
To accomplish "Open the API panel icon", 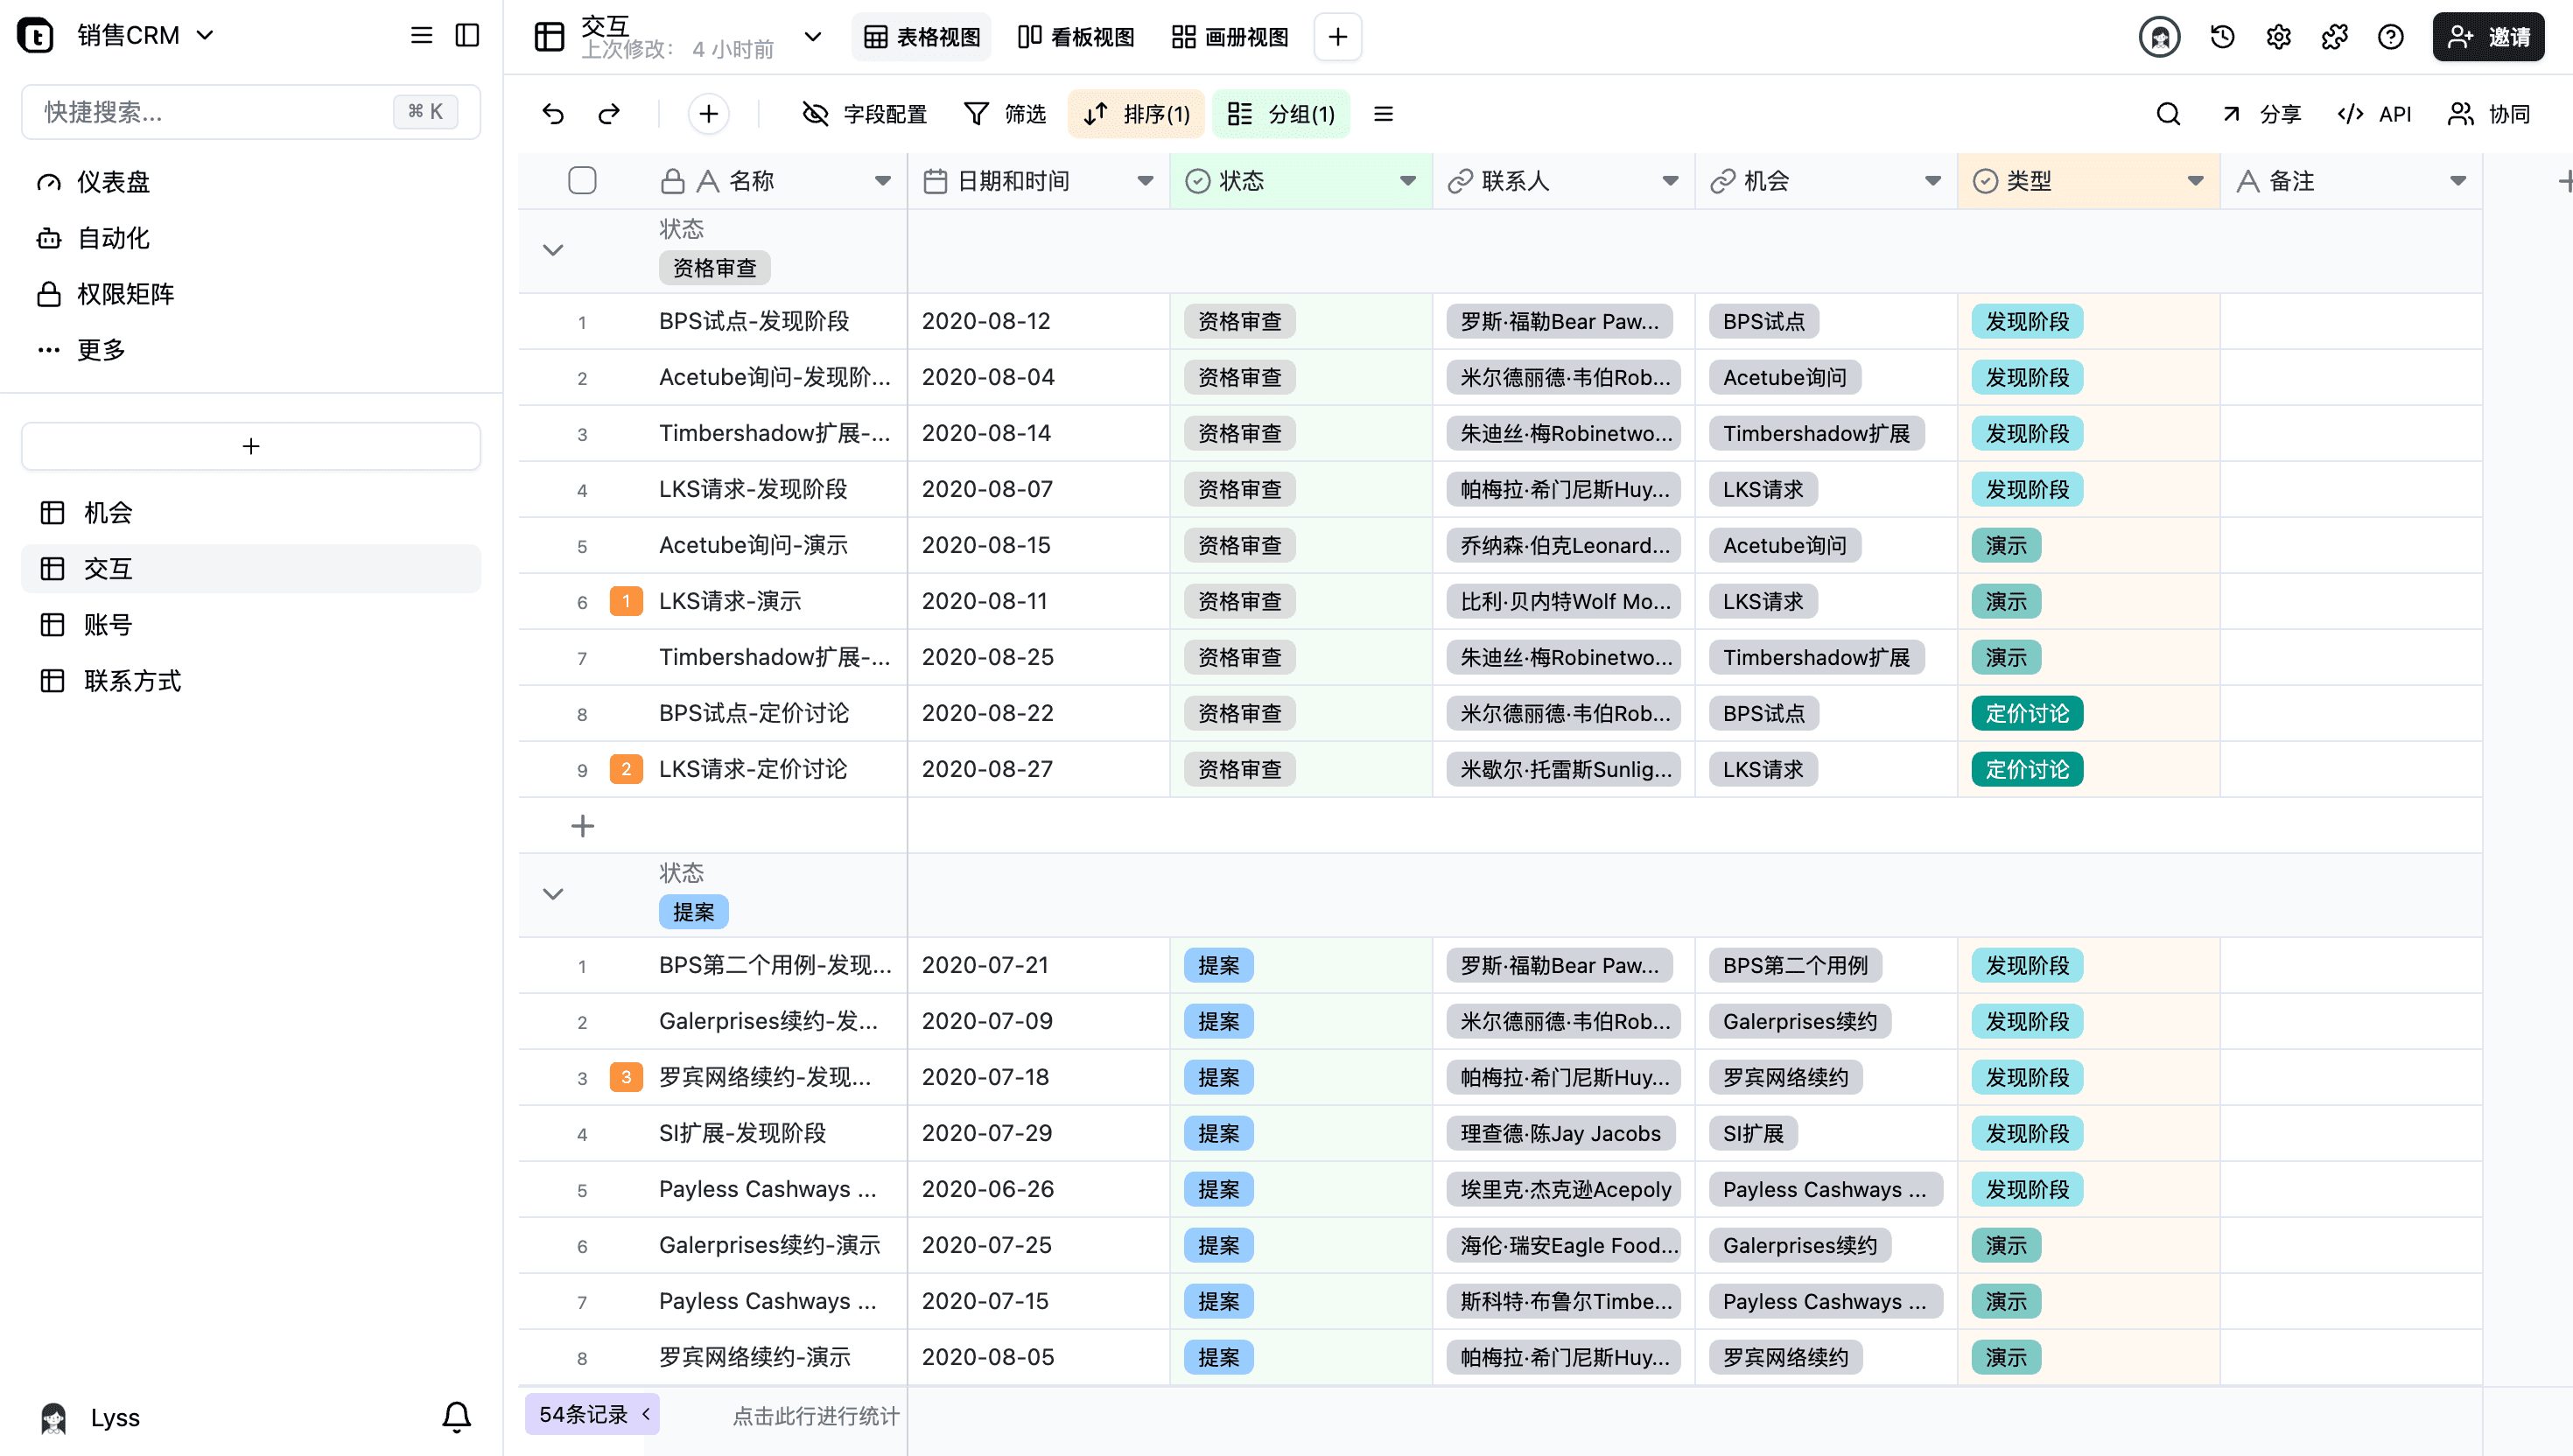I will [2377, 113].
